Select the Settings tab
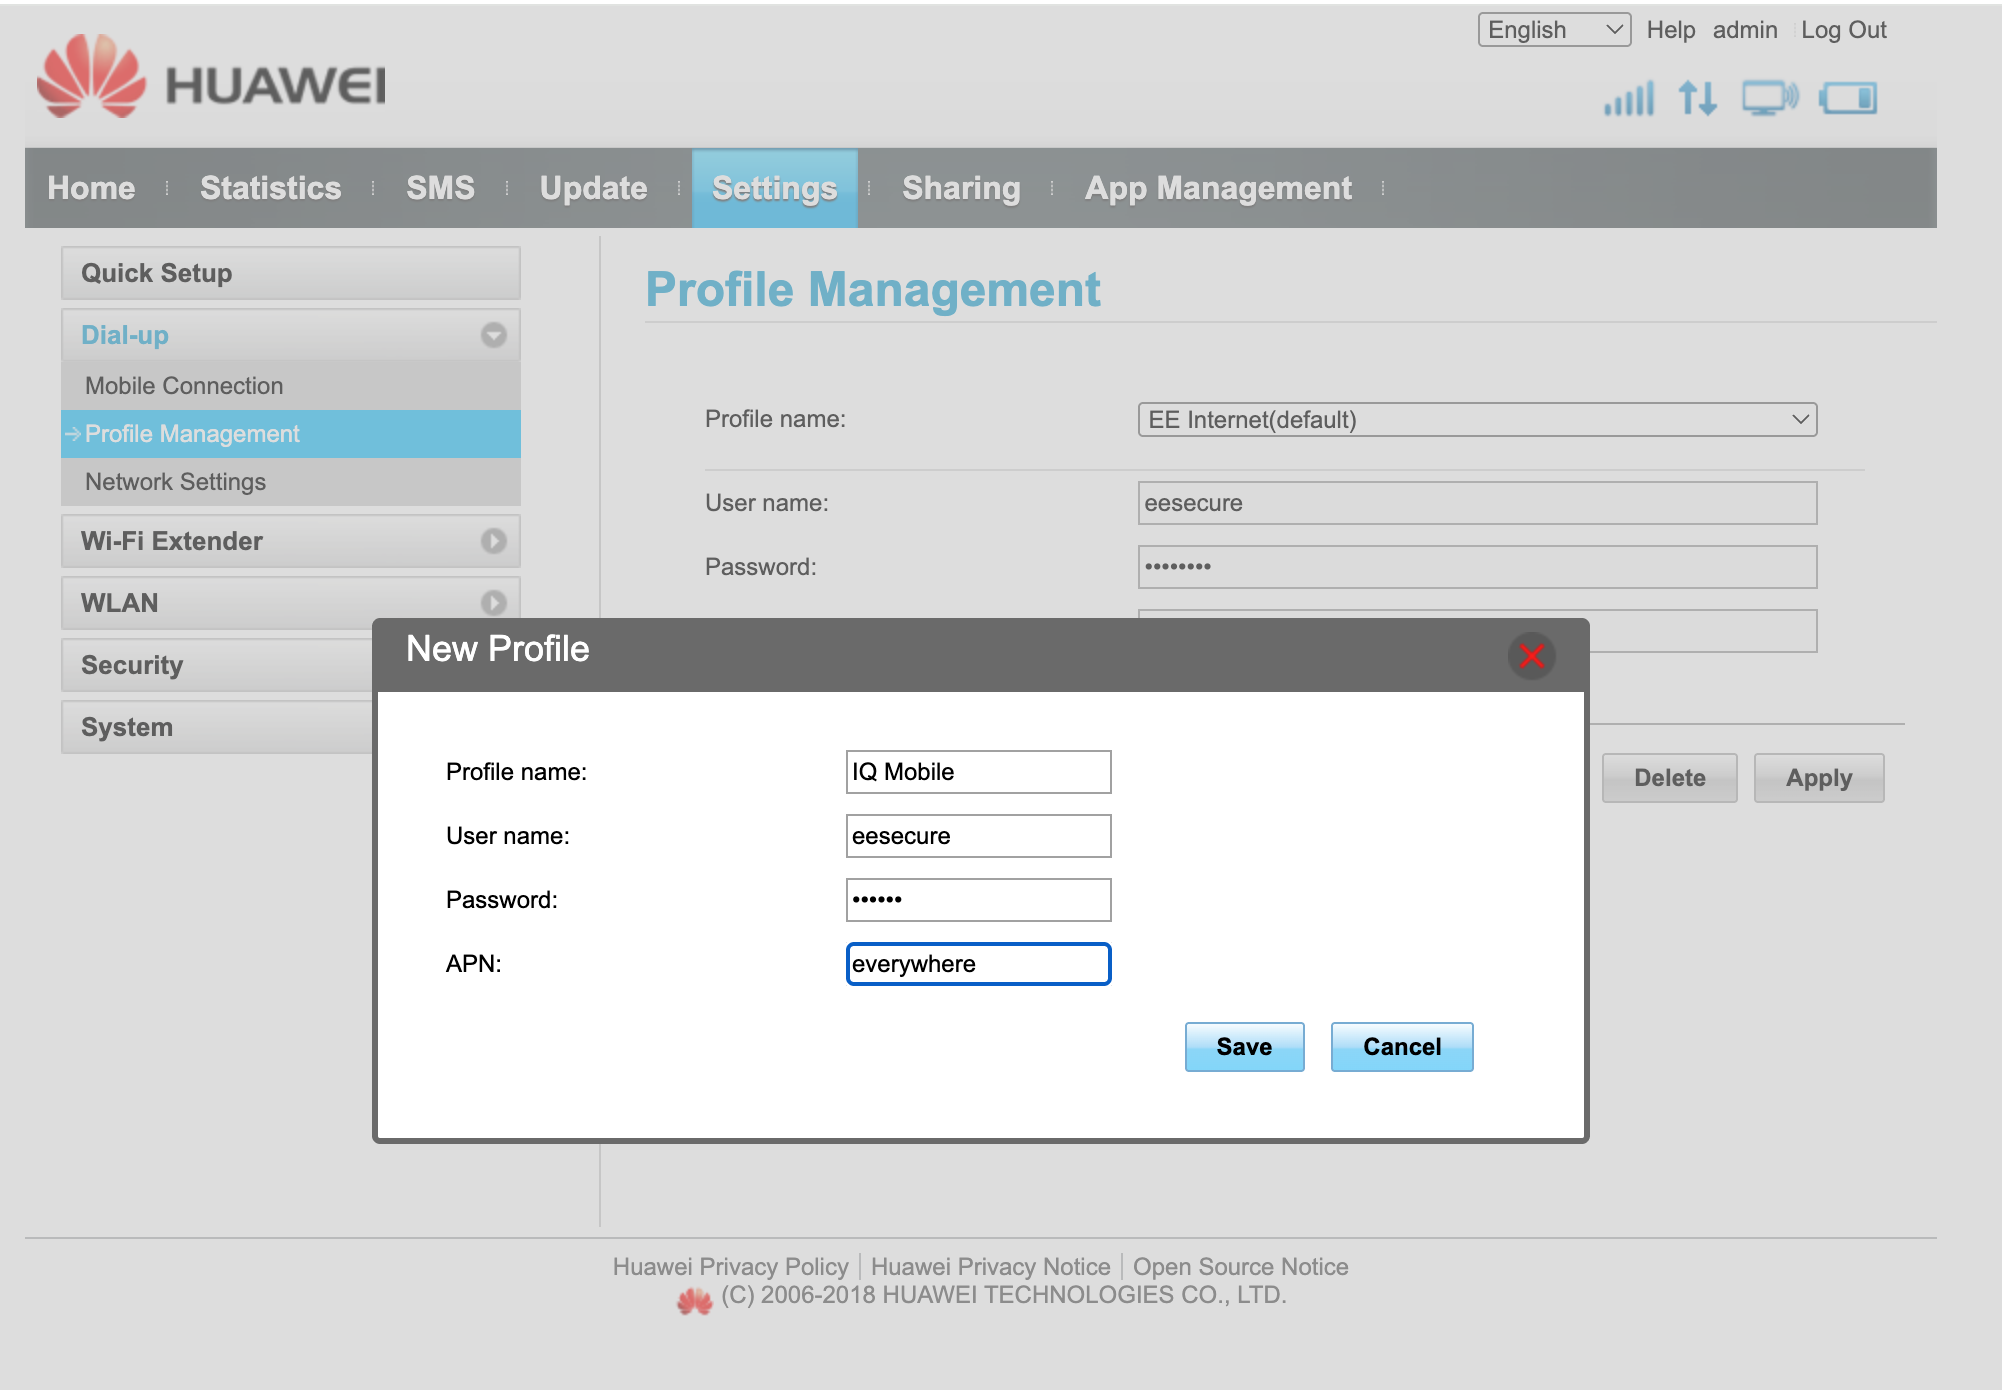Viewport: 2002px width, 1390px height. [774, 188]
